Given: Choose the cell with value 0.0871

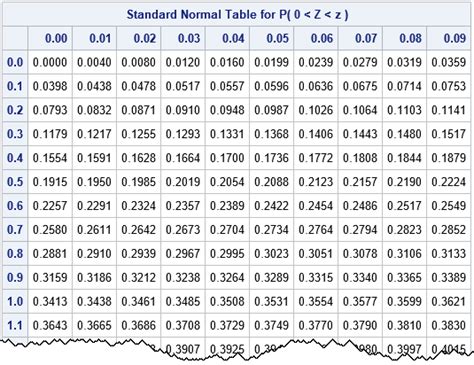Looking at the screenshot, I should tap(139, 110).
